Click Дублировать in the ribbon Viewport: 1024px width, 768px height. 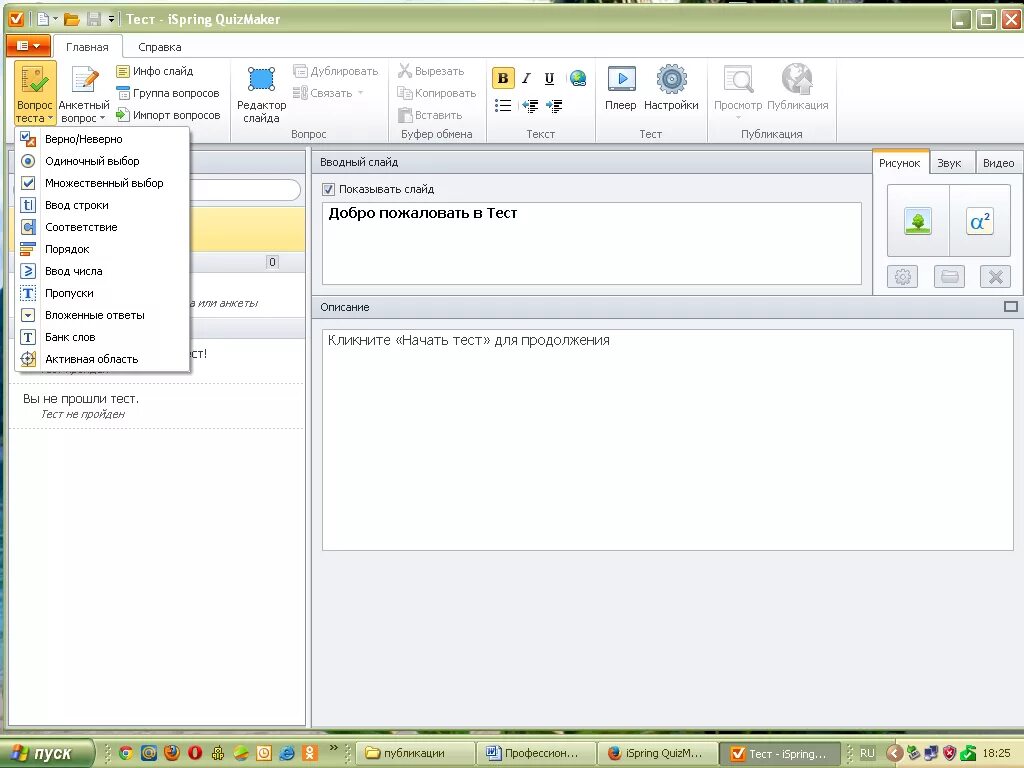click(x=336, y=71)
